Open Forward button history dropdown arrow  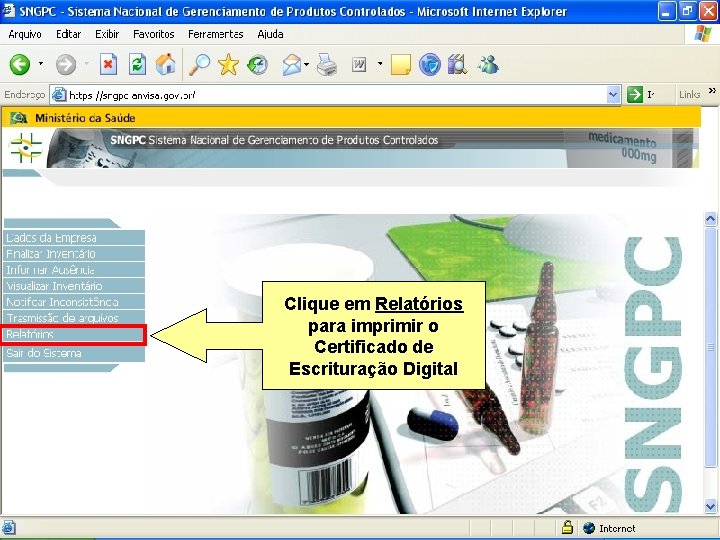[x=86, y=63]
